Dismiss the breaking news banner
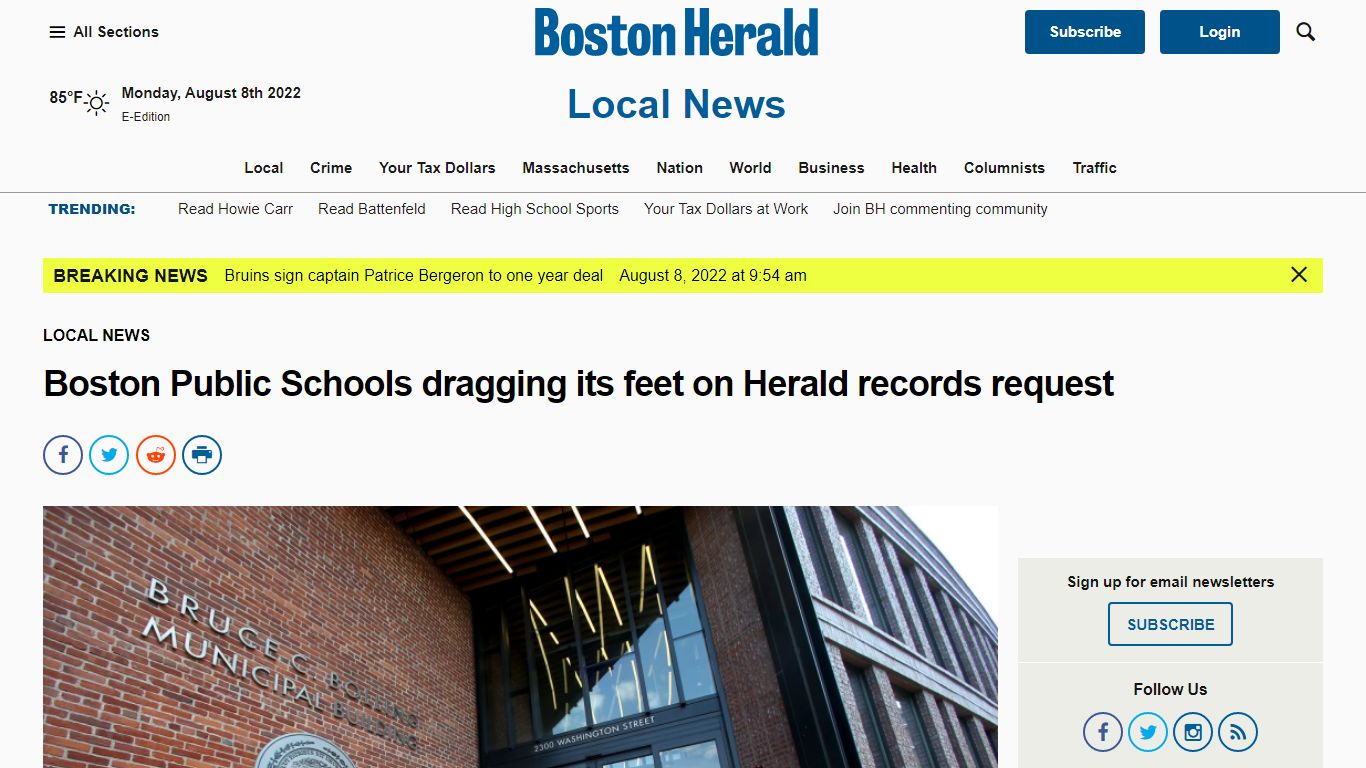1366x768 pixels. pyautogui.click(x=1299, y=274)
